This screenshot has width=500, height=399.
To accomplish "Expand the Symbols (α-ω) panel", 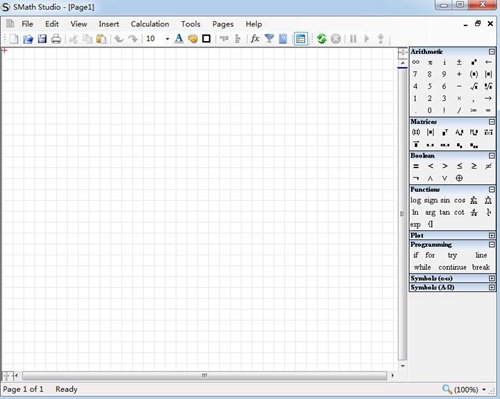I will click(x=492, y=278).
